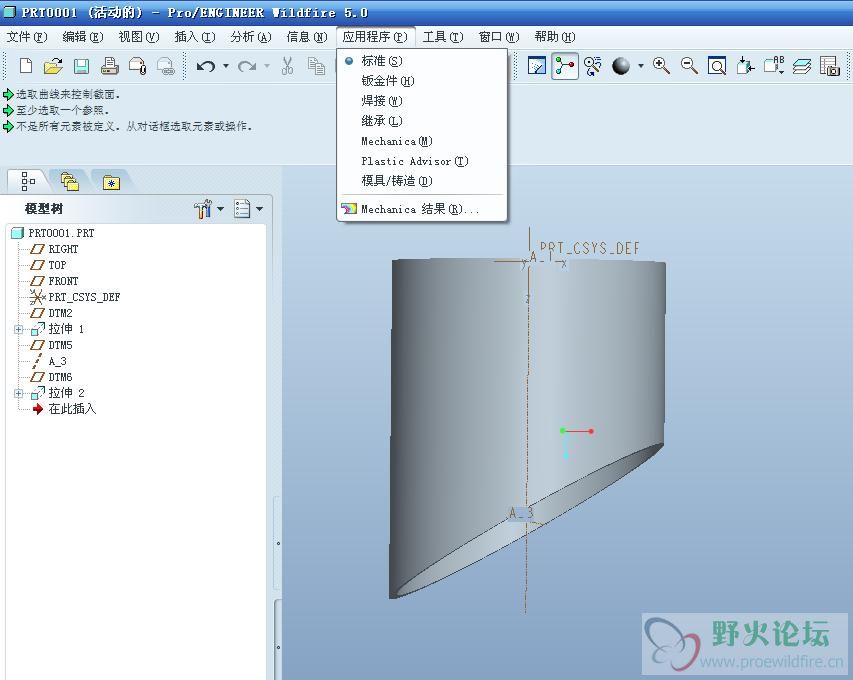Click the A_3 axis label on model

tap(521, 512)
